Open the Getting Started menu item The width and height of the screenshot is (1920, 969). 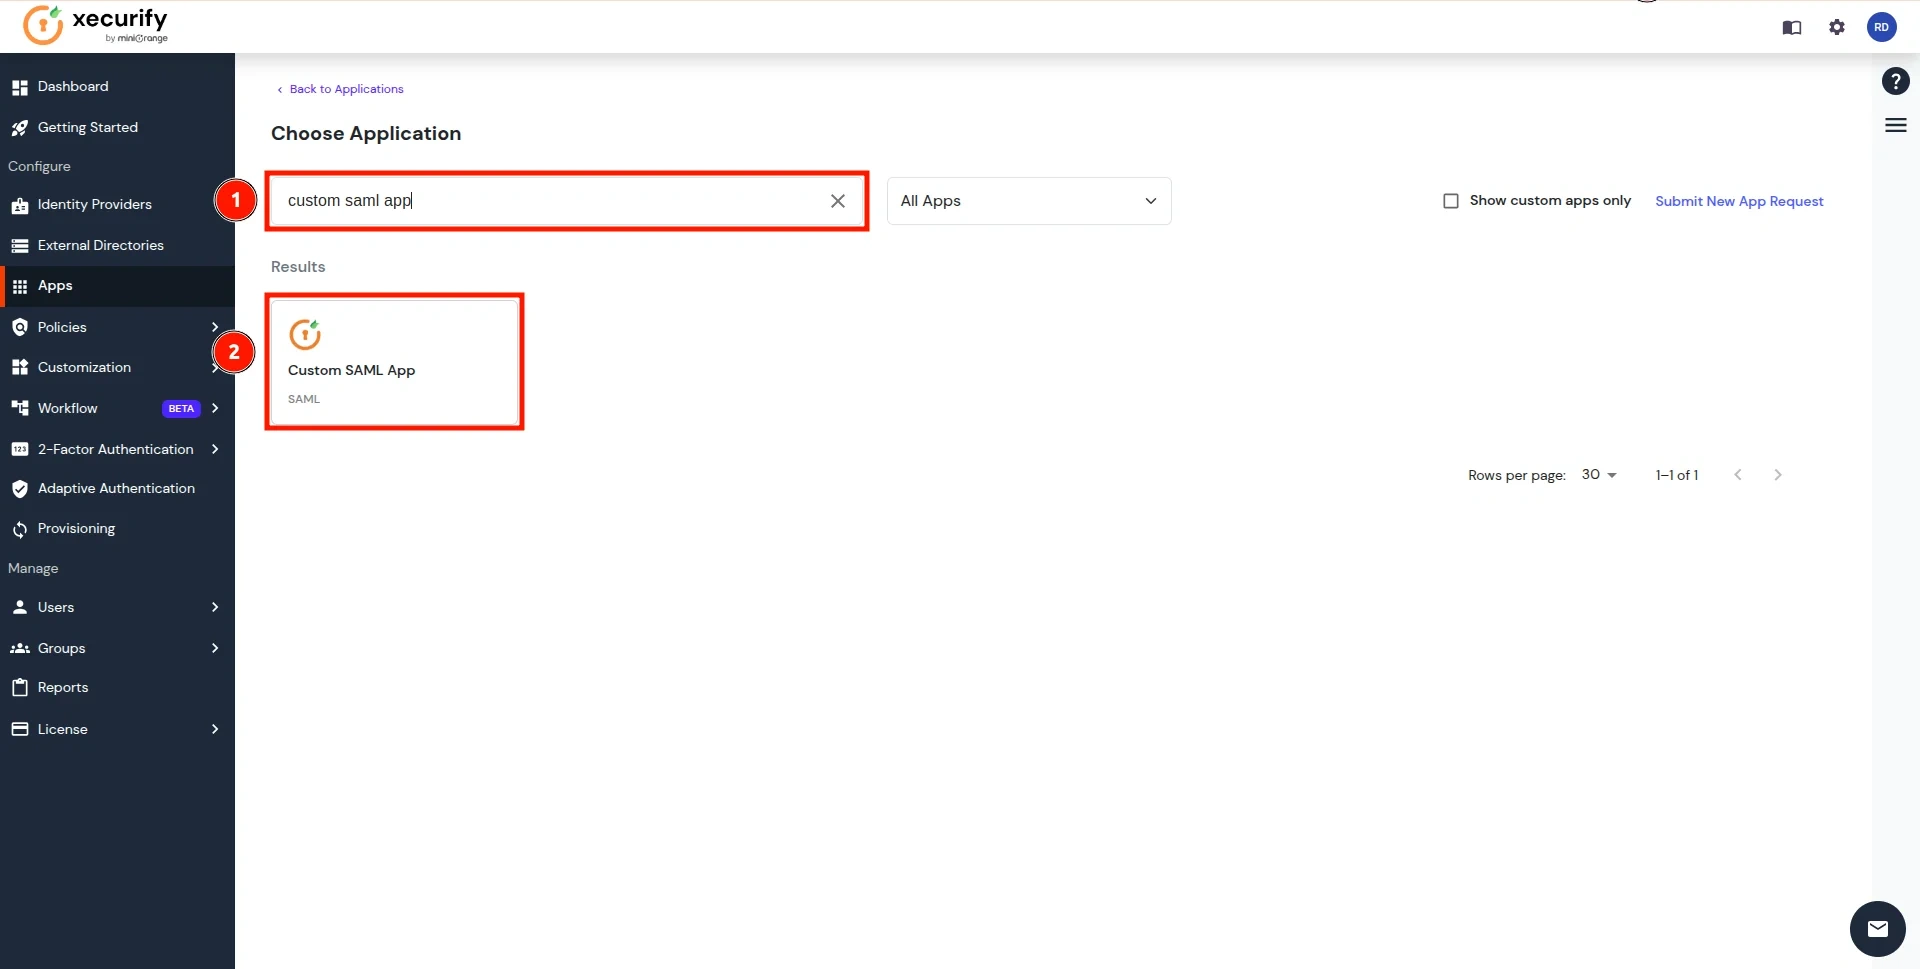coord(87,127)
